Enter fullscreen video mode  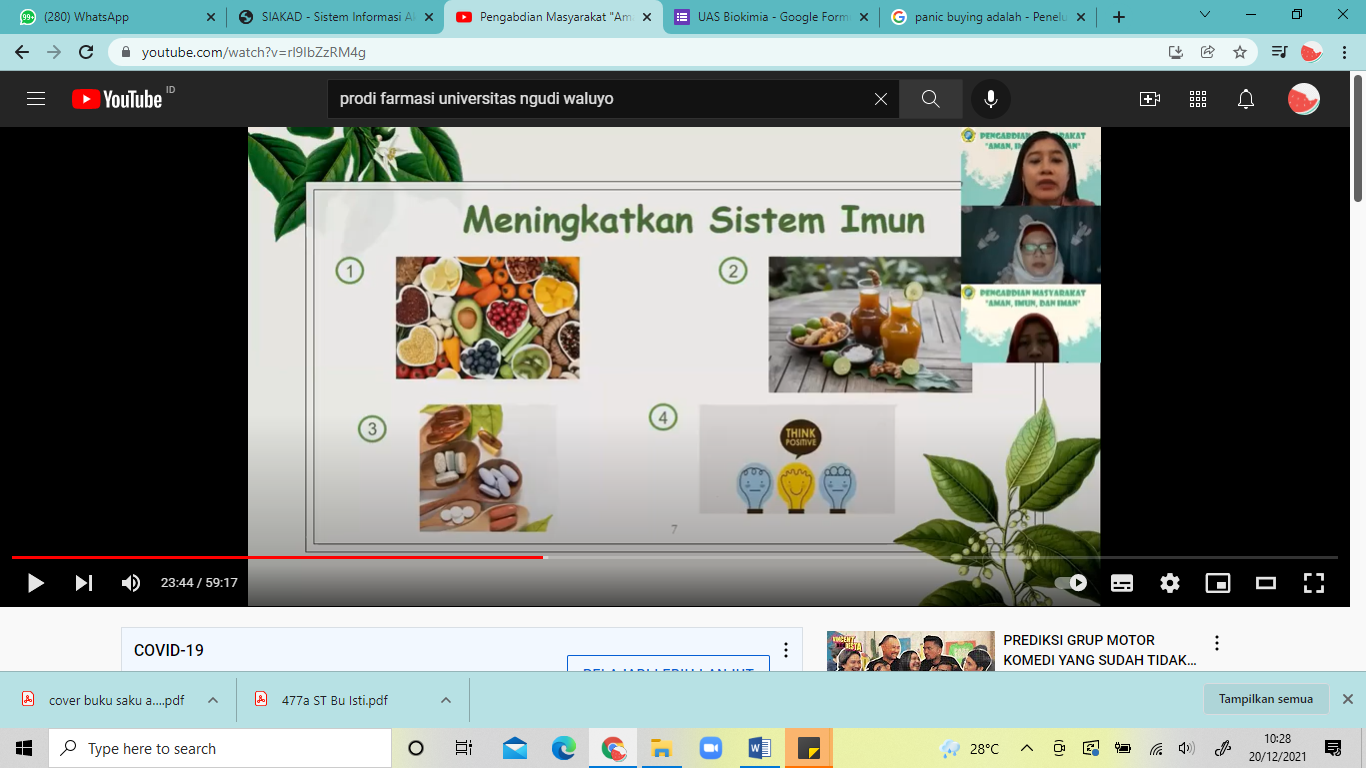pyautogui.click(x=1314, y=583)
